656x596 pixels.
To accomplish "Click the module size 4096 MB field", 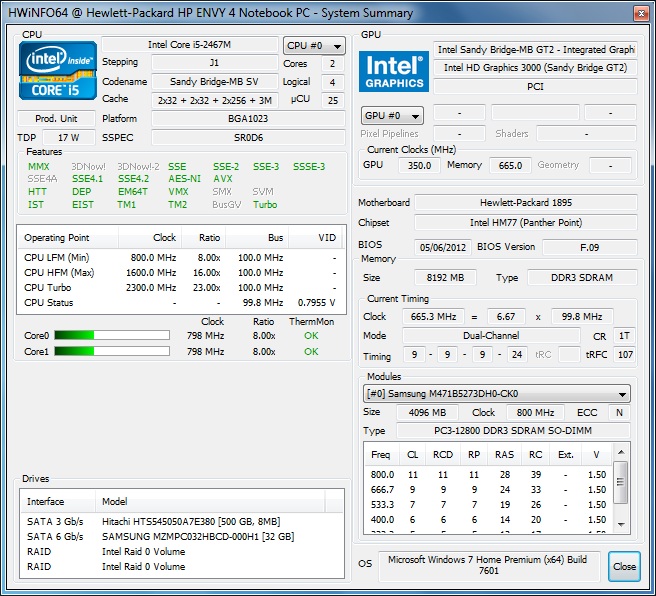I will click(x=427, y=413).
